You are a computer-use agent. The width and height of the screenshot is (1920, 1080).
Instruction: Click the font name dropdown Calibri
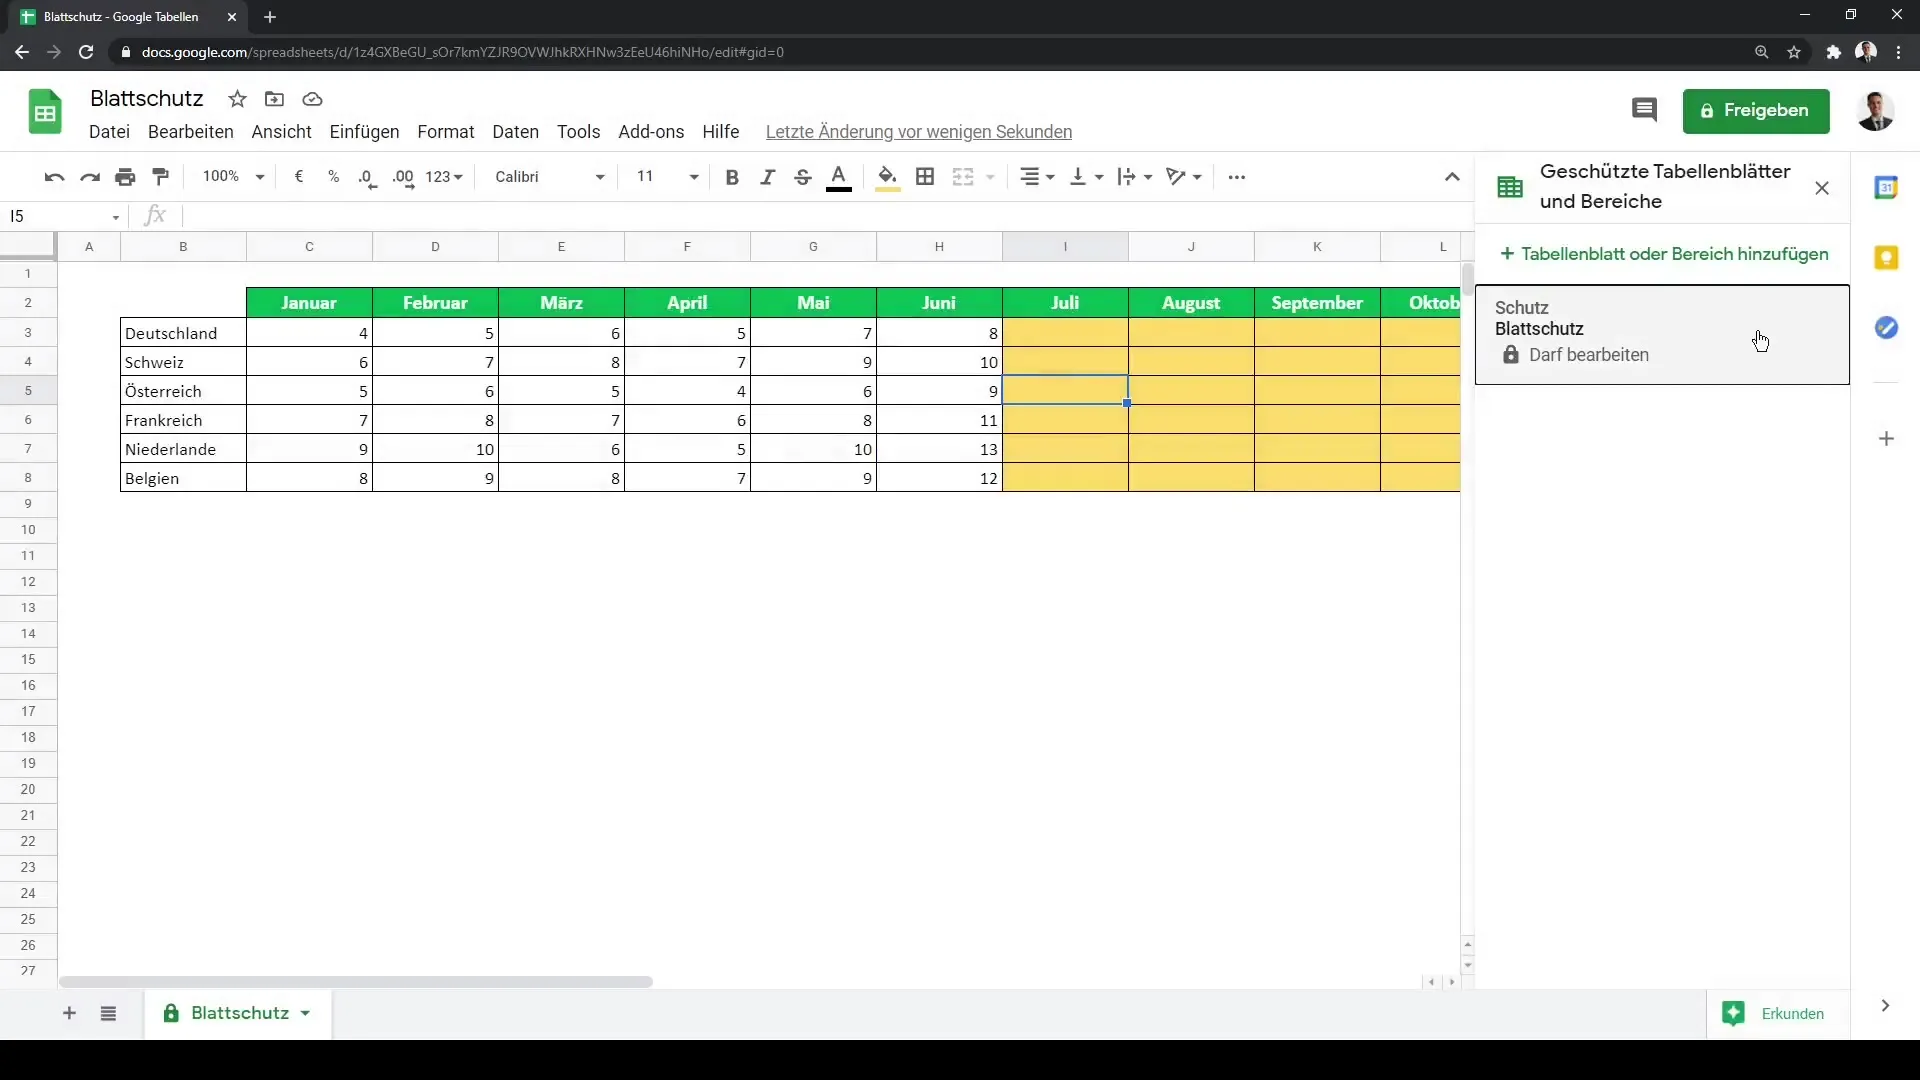tap(547, 175)
